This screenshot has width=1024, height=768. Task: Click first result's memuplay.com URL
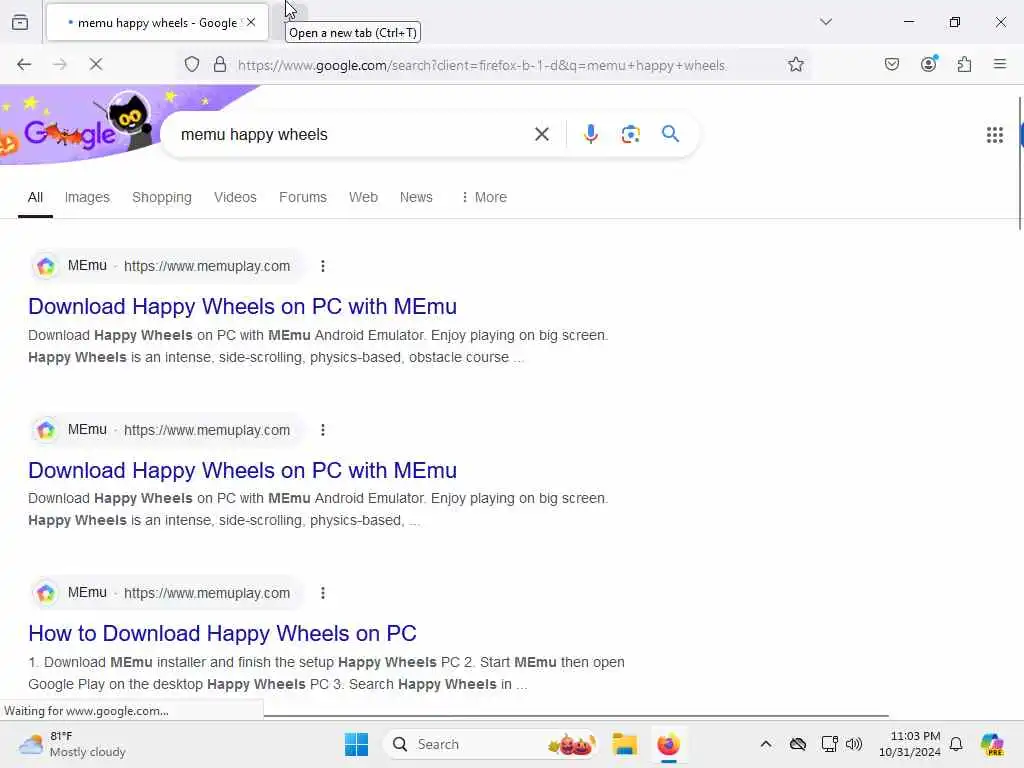tap(207, 266)
